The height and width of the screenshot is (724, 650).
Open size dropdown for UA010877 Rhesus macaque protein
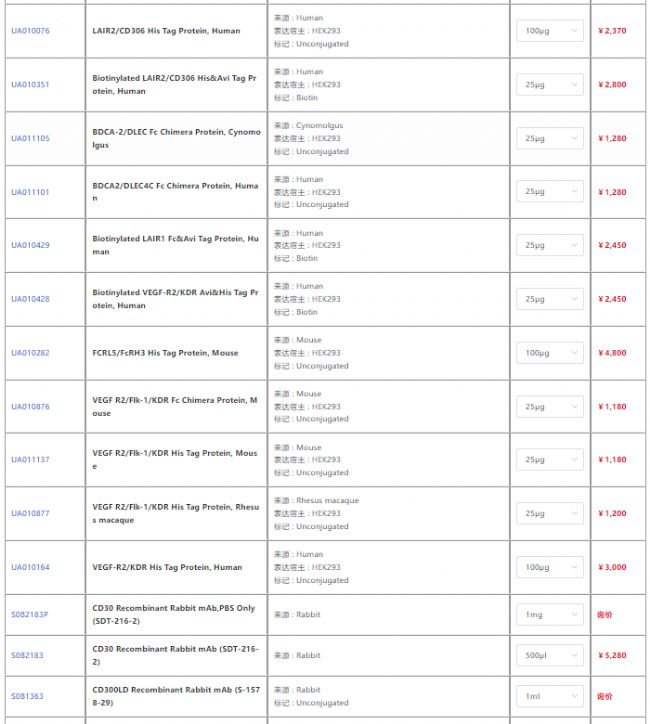pos(550,514)
